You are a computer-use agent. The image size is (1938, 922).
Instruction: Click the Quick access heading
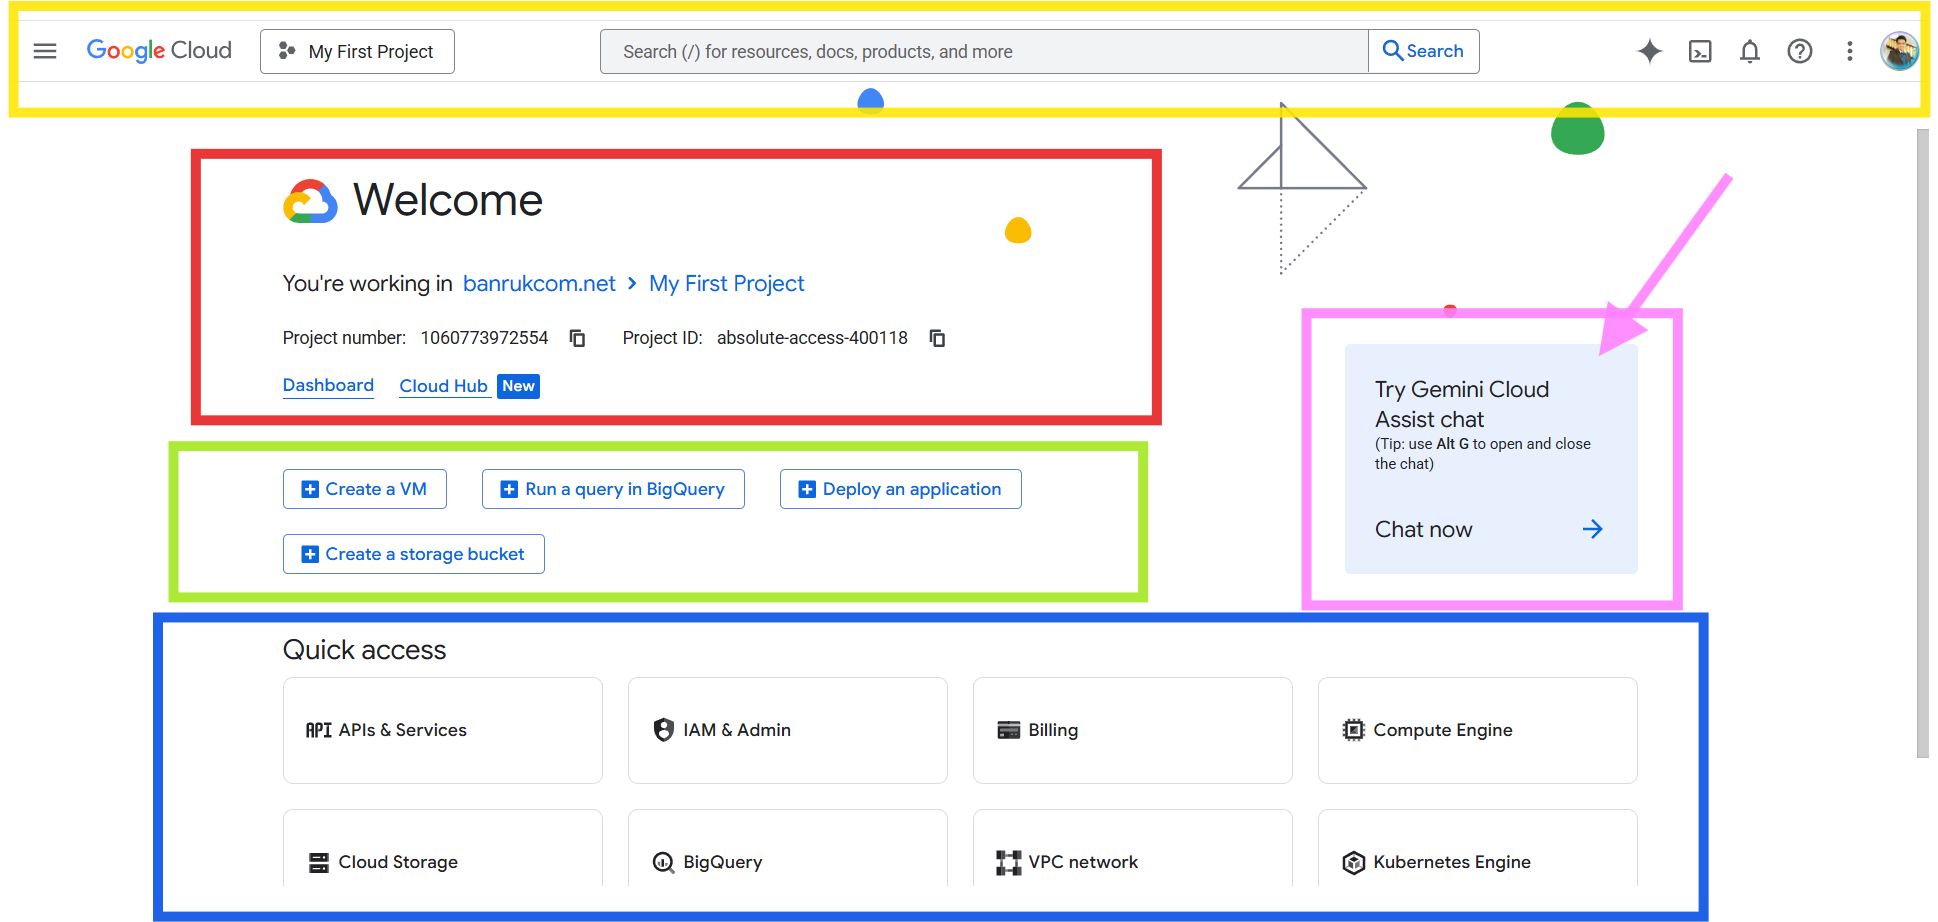[365, 650]
